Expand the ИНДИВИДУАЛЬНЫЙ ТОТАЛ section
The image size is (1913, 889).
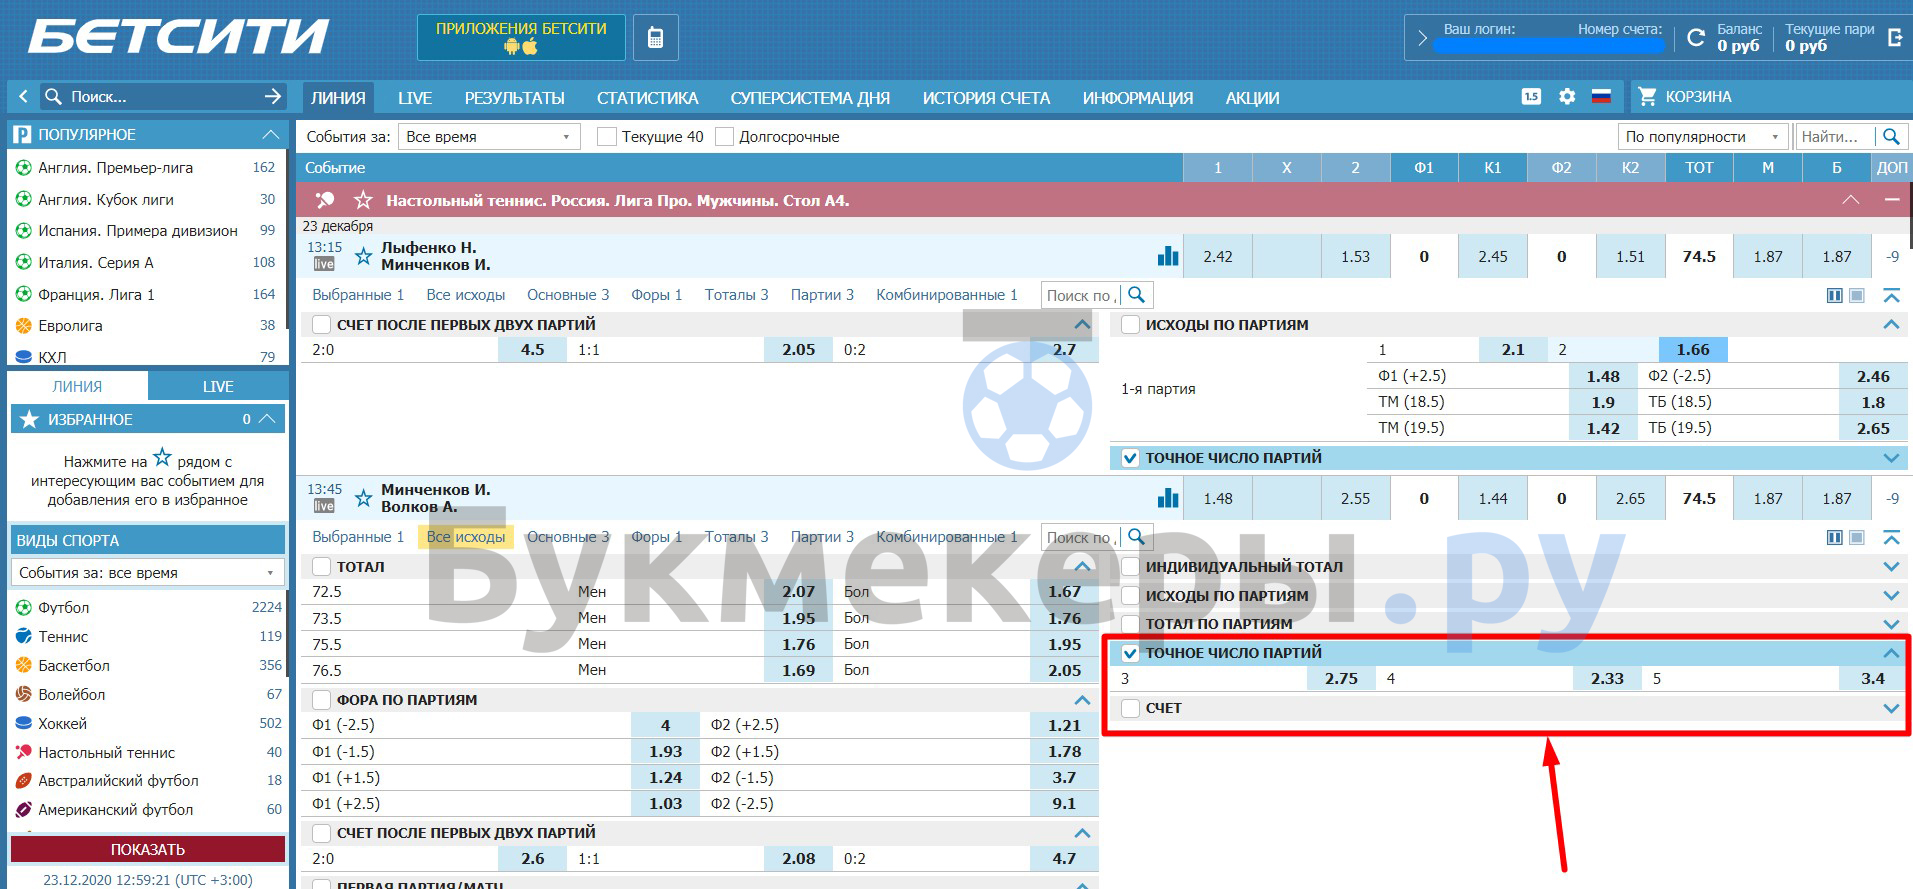click(1890, 567)
